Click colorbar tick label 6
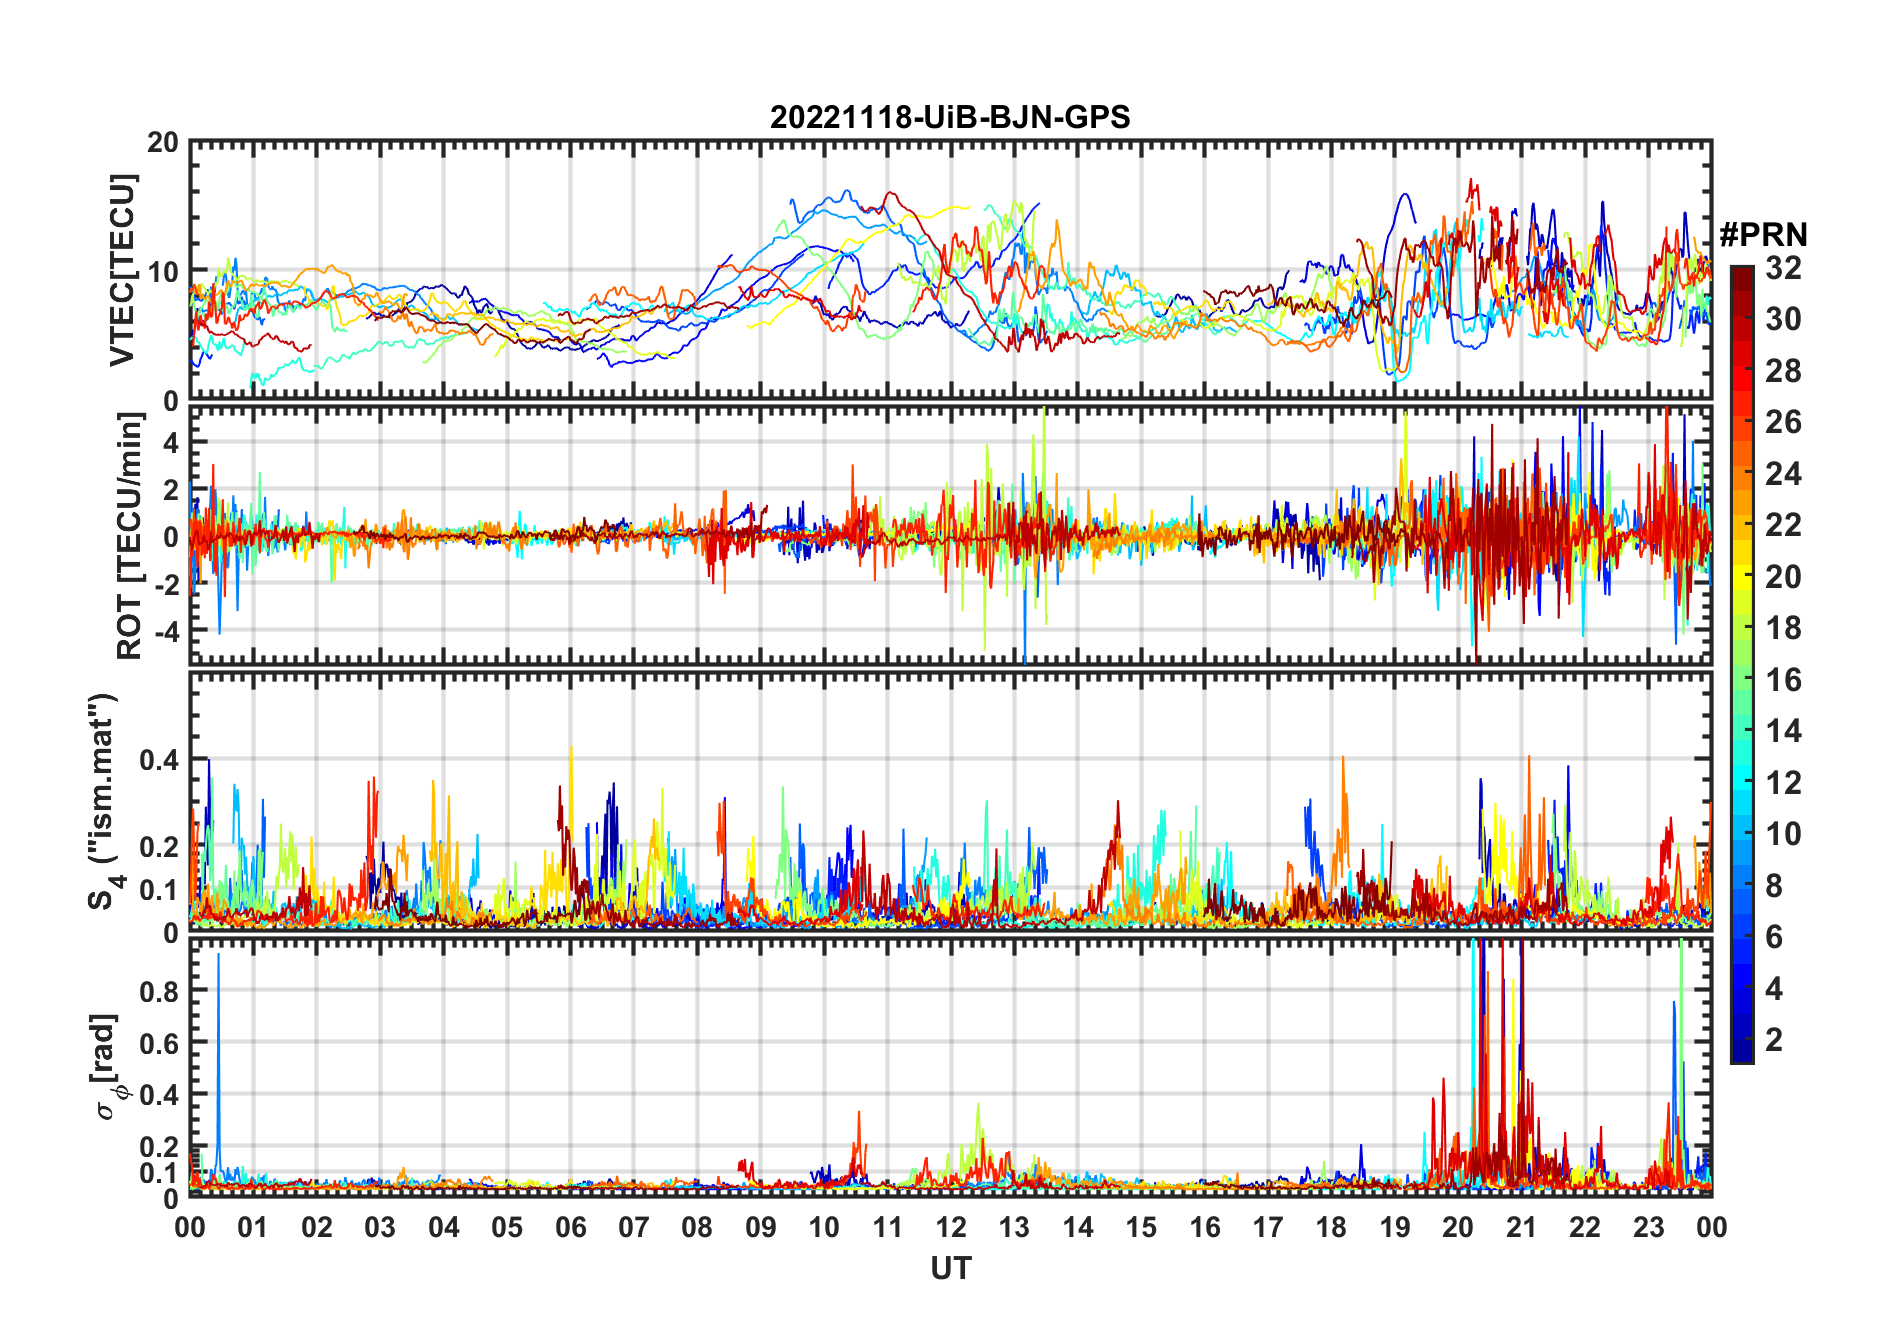The width and height of the screenshot is (1902, 1330). pyautogui.click(x=1774, y=937)
